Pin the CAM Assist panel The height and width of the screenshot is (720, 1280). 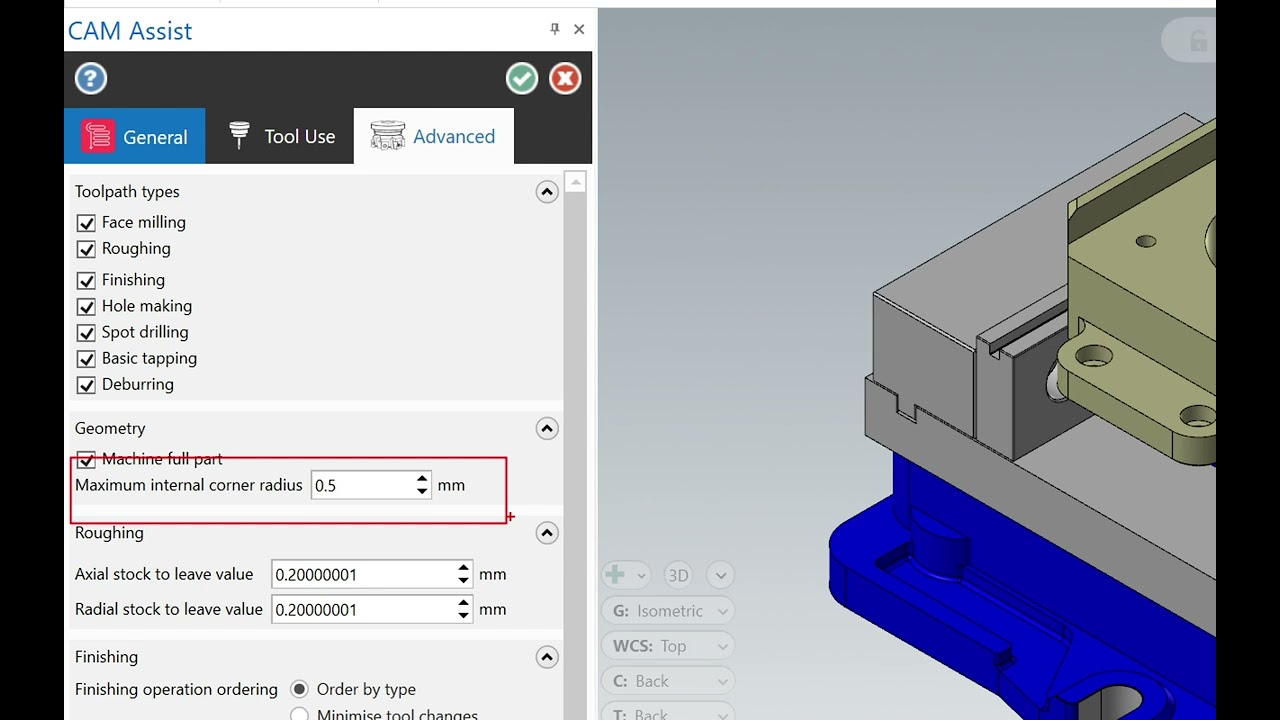tap(555, 29)
